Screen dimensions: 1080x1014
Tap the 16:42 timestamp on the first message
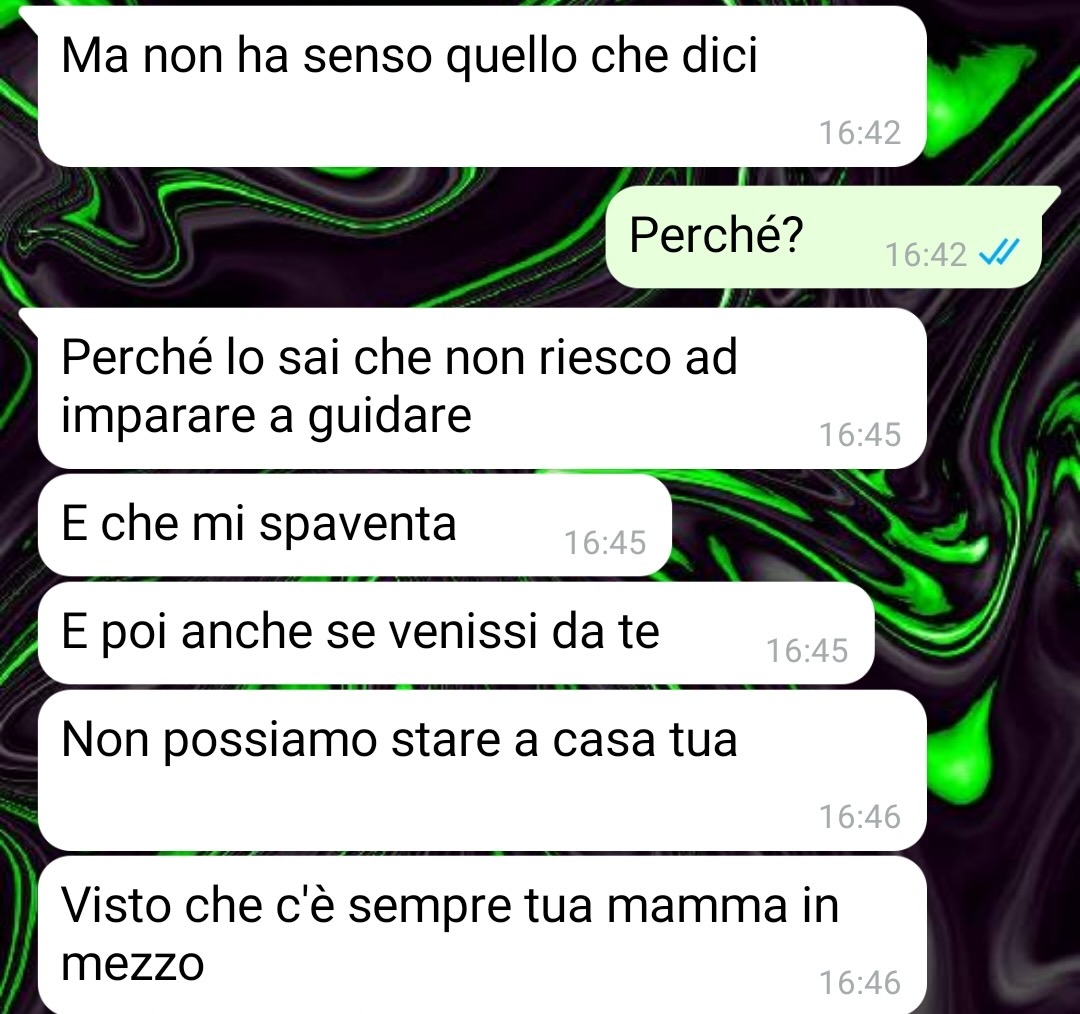point(860,133)
